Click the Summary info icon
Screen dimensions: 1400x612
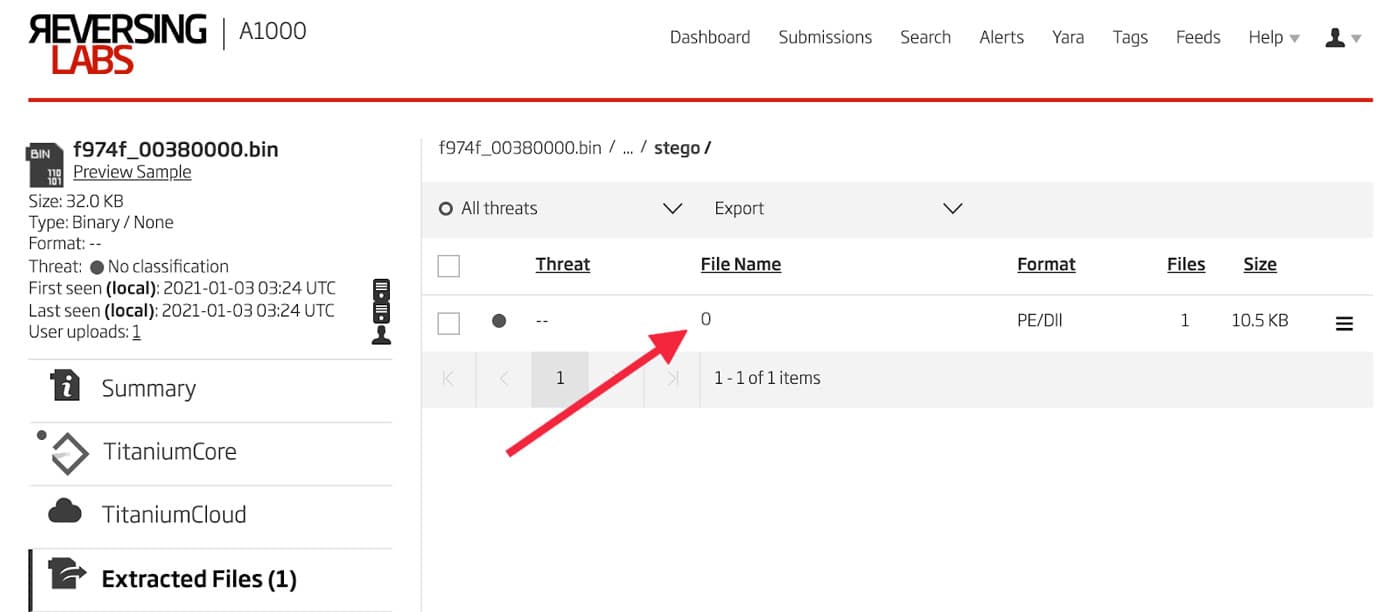(65, 385)
